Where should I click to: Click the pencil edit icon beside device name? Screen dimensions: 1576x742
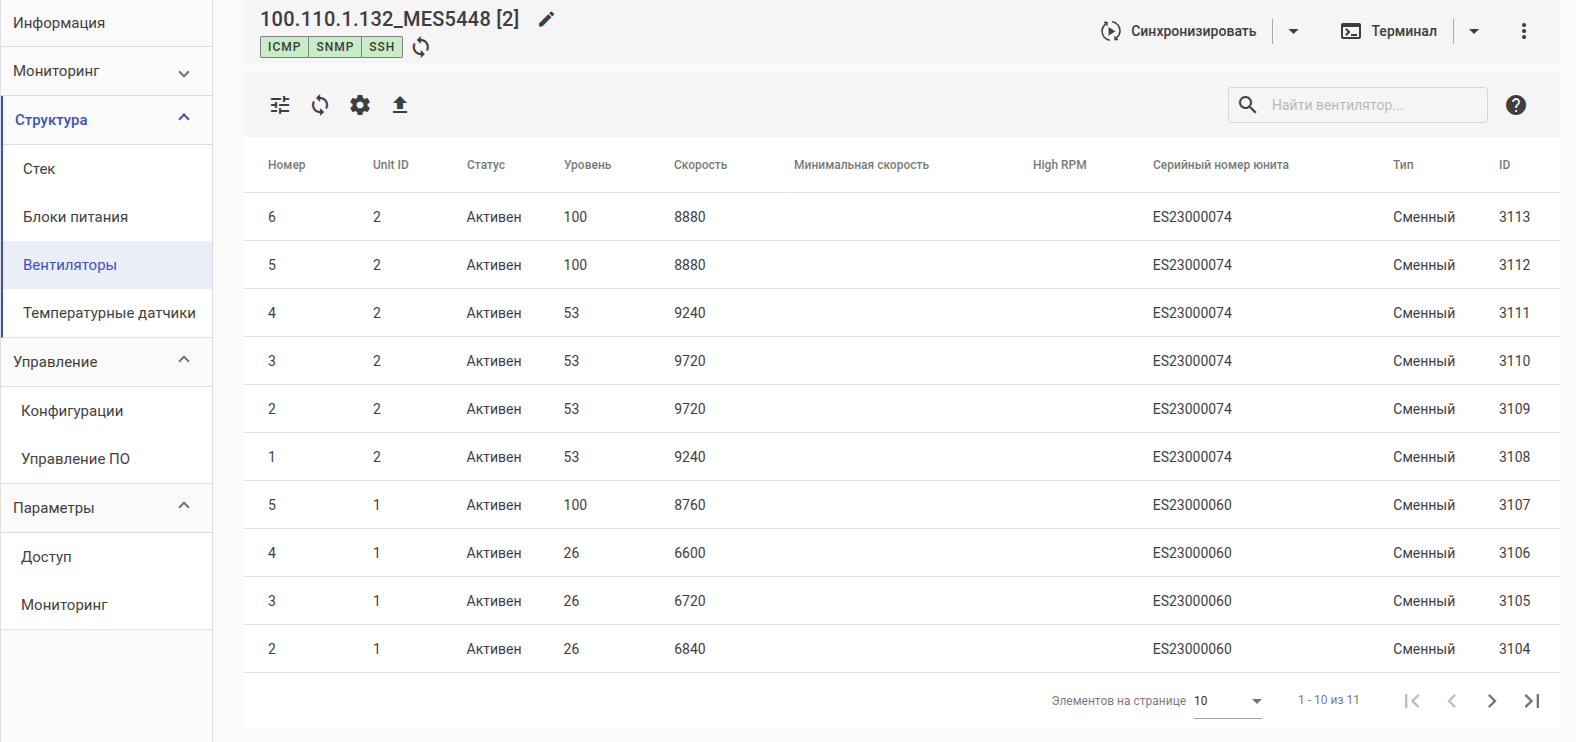(546, 19)
